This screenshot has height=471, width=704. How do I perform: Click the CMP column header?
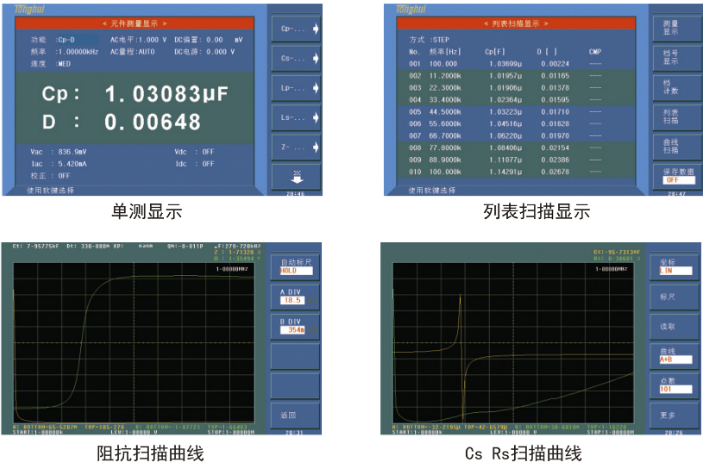pyautogui.click(x=595, y=52)
